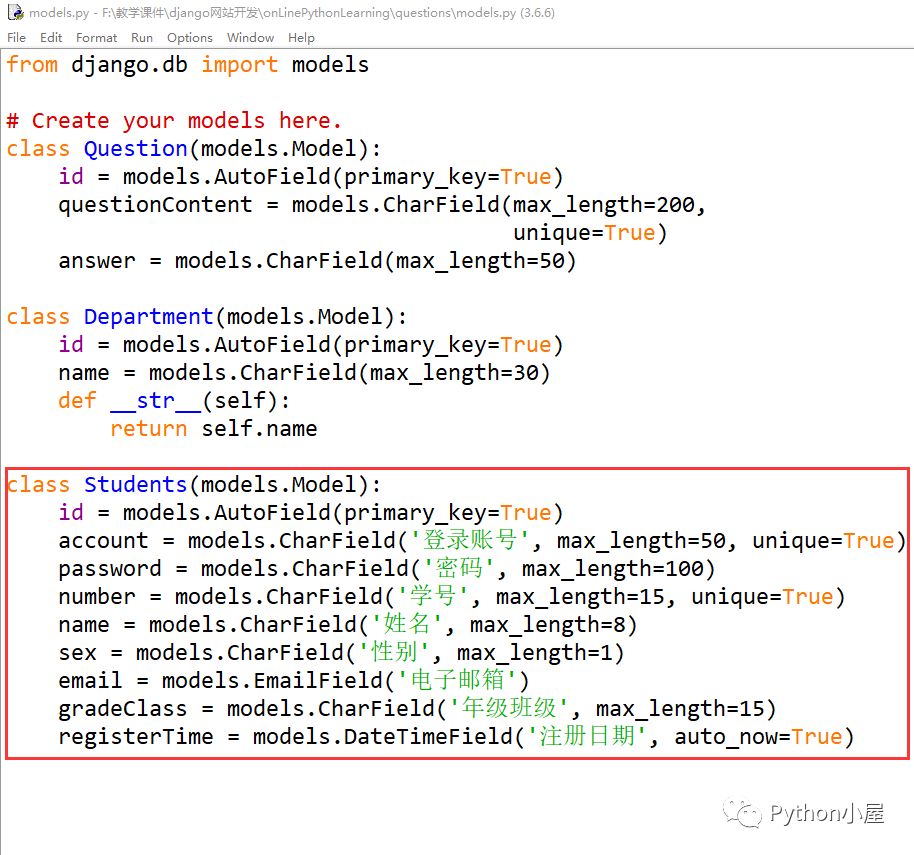Open the Run menu

[142, 38]
